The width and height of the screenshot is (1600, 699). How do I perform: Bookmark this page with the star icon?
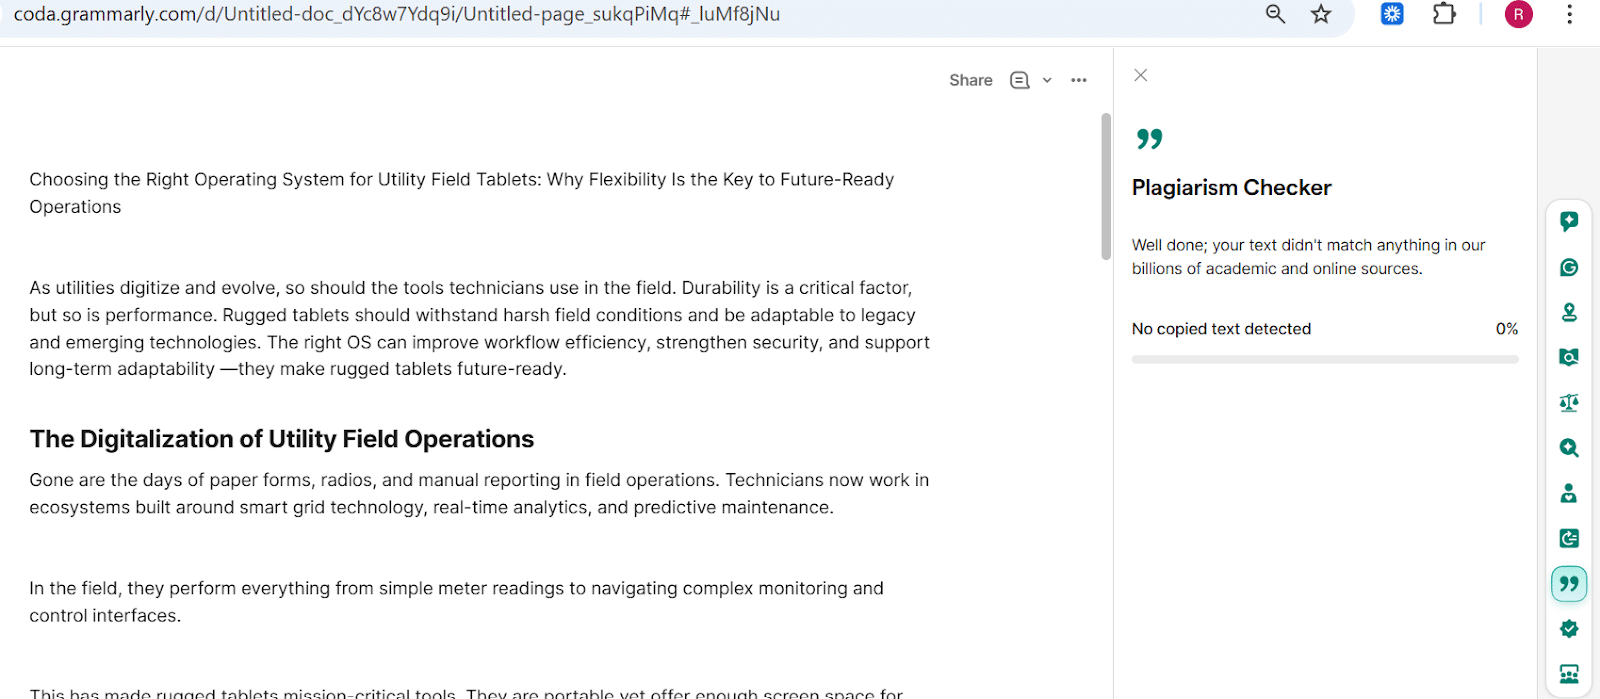pos(1321,14)
